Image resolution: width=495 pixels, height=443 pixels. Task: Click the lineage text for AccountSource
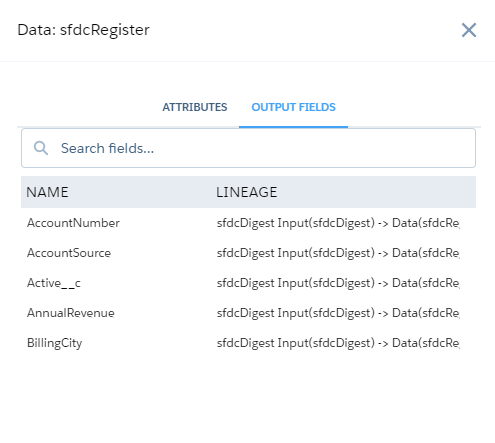pos(338,253)
